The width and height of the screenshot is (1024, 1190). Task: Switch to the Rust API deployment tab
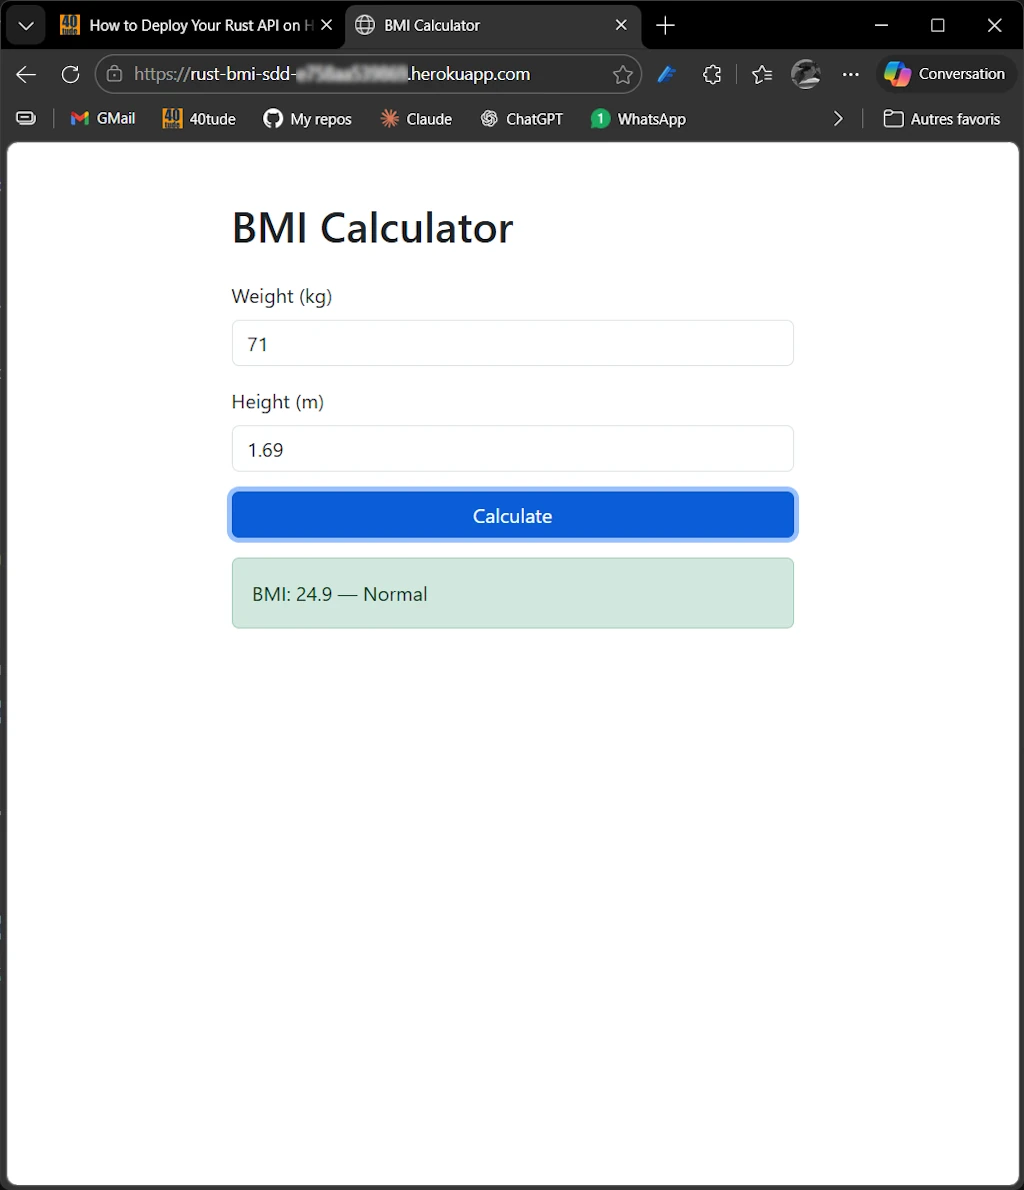pos(190,25)
